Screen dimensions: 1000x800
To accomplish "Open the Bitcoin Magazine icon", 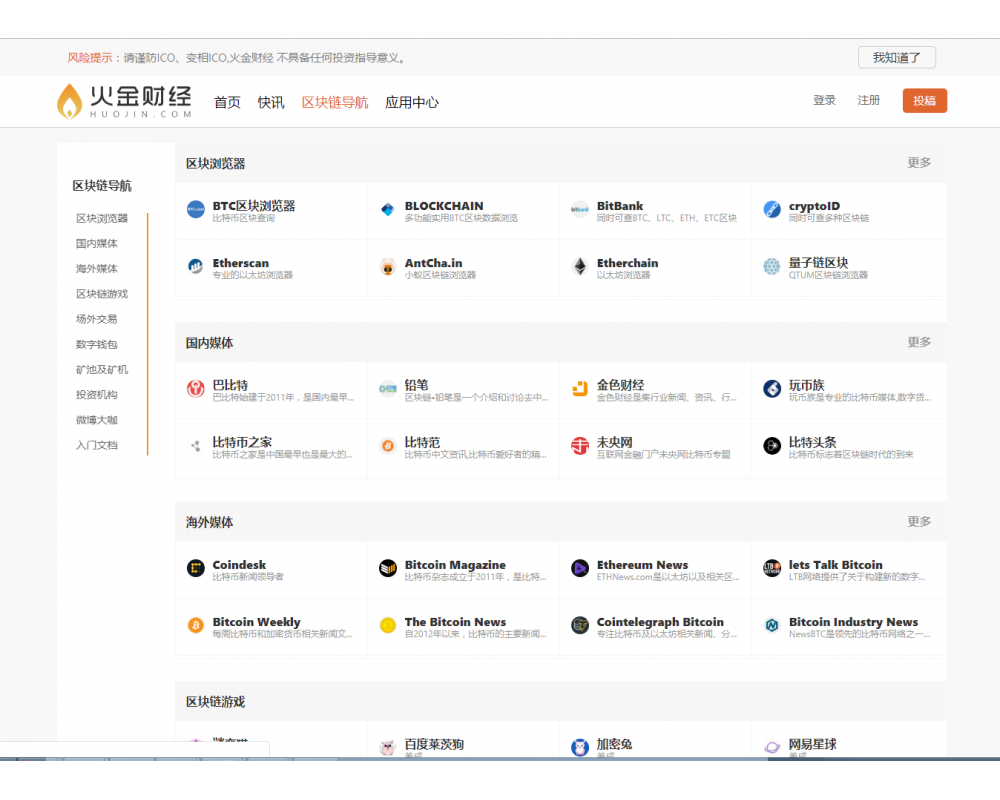I will [x=388, y=568].
